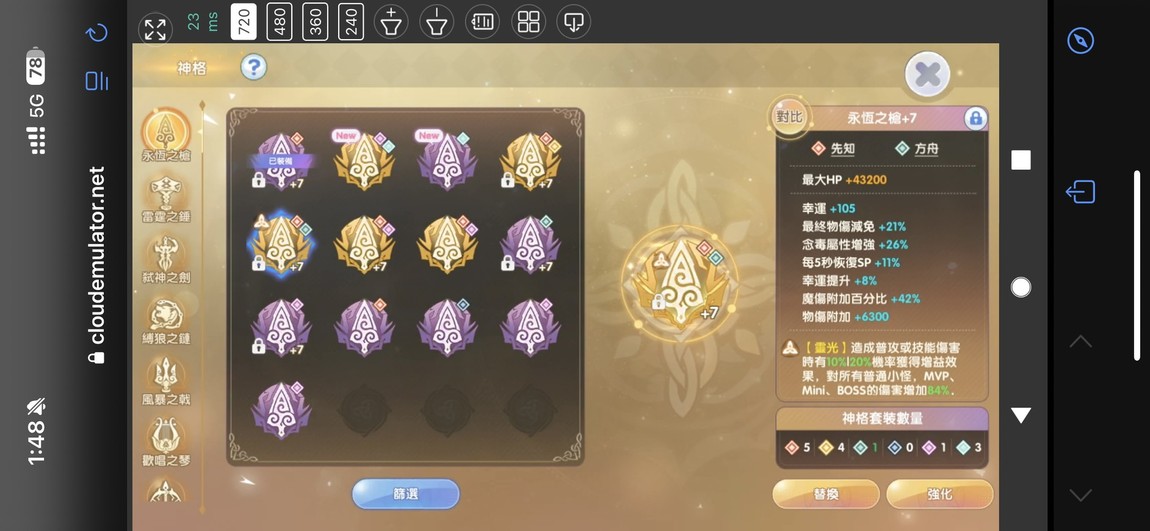Switch stream resolution to 360
Image resolution: width=1150 pixels, height=531 pixels.
[x=315, y=22]
